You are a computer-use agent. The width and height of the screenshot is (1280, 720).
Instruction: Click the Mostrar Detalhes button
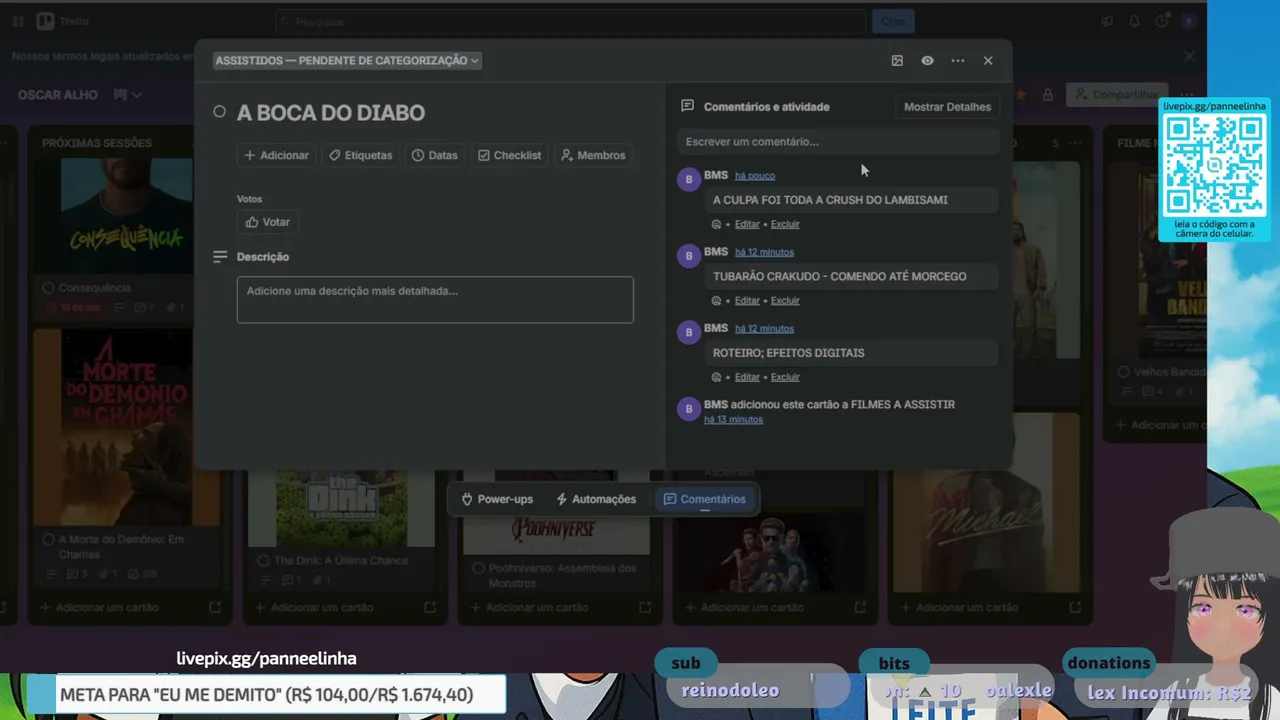tap(947, 107)
